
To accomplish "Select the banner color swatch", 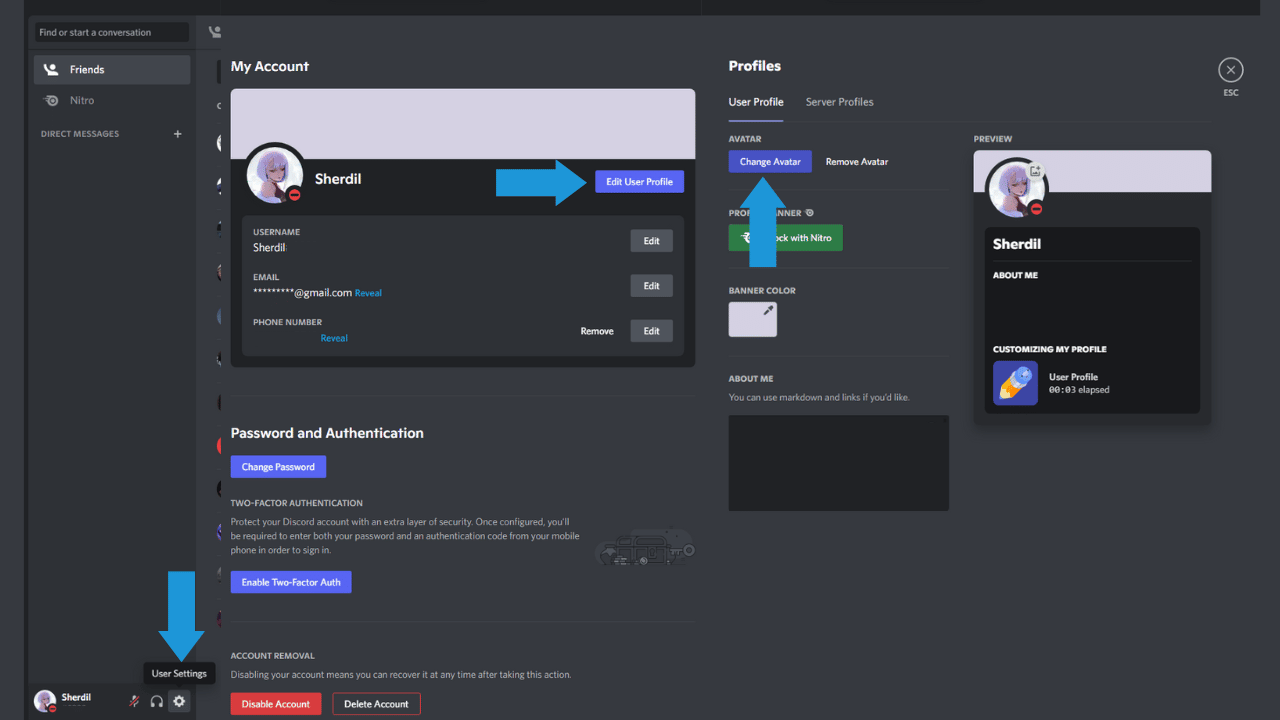I will 752,319.
